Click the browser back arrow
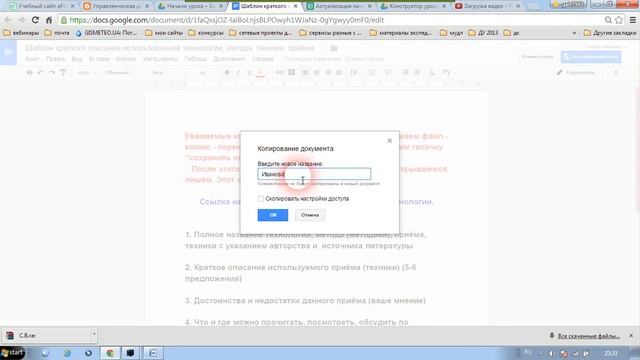 click(x=8, y=20)
